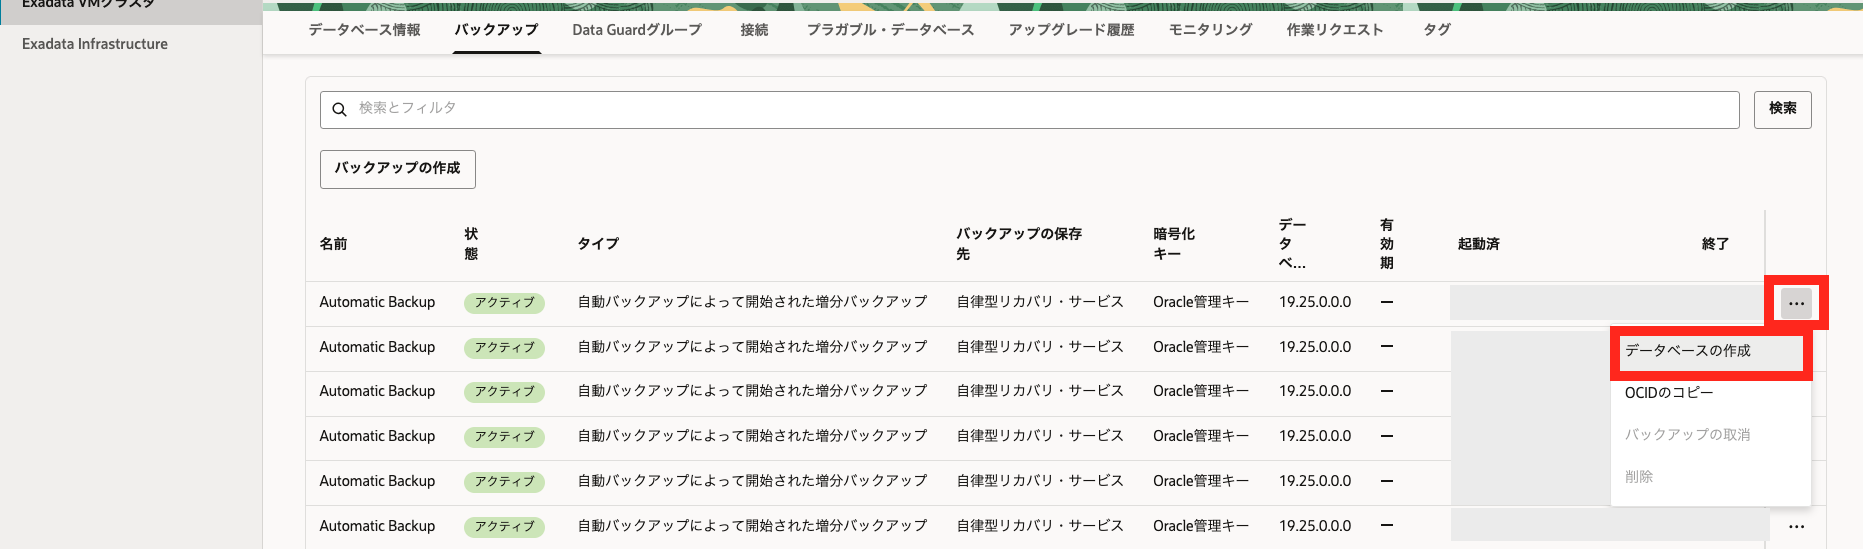
Task: Select データベースの作成 from context menu
Action: pyautogui.click(x=1687, y=351)
